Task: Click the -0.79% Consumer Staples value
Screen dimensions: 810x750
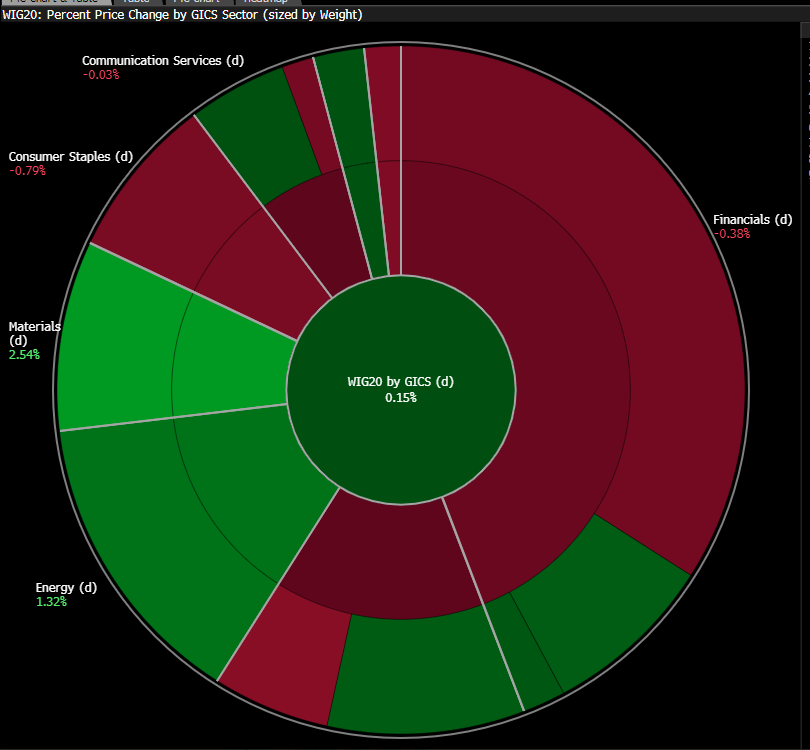Action: (x=27, y=171)
